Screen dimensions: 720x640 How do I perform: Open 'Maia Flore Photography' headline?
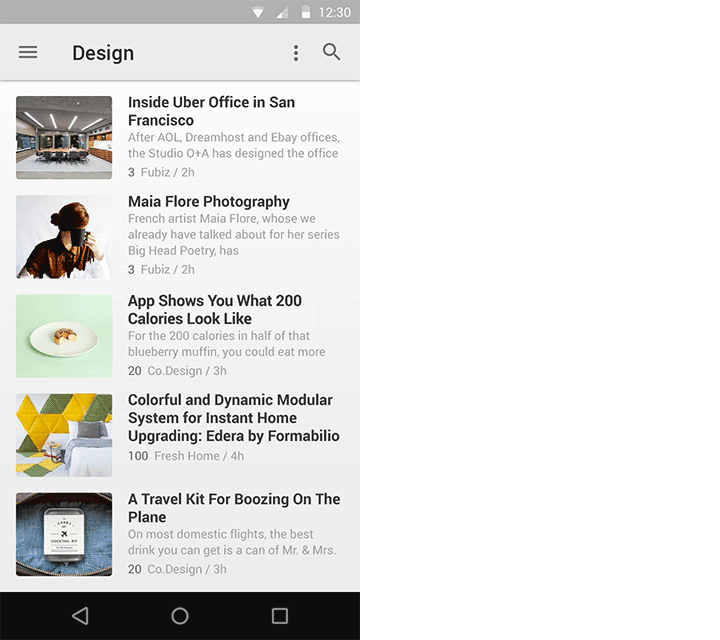pos(208,201)
